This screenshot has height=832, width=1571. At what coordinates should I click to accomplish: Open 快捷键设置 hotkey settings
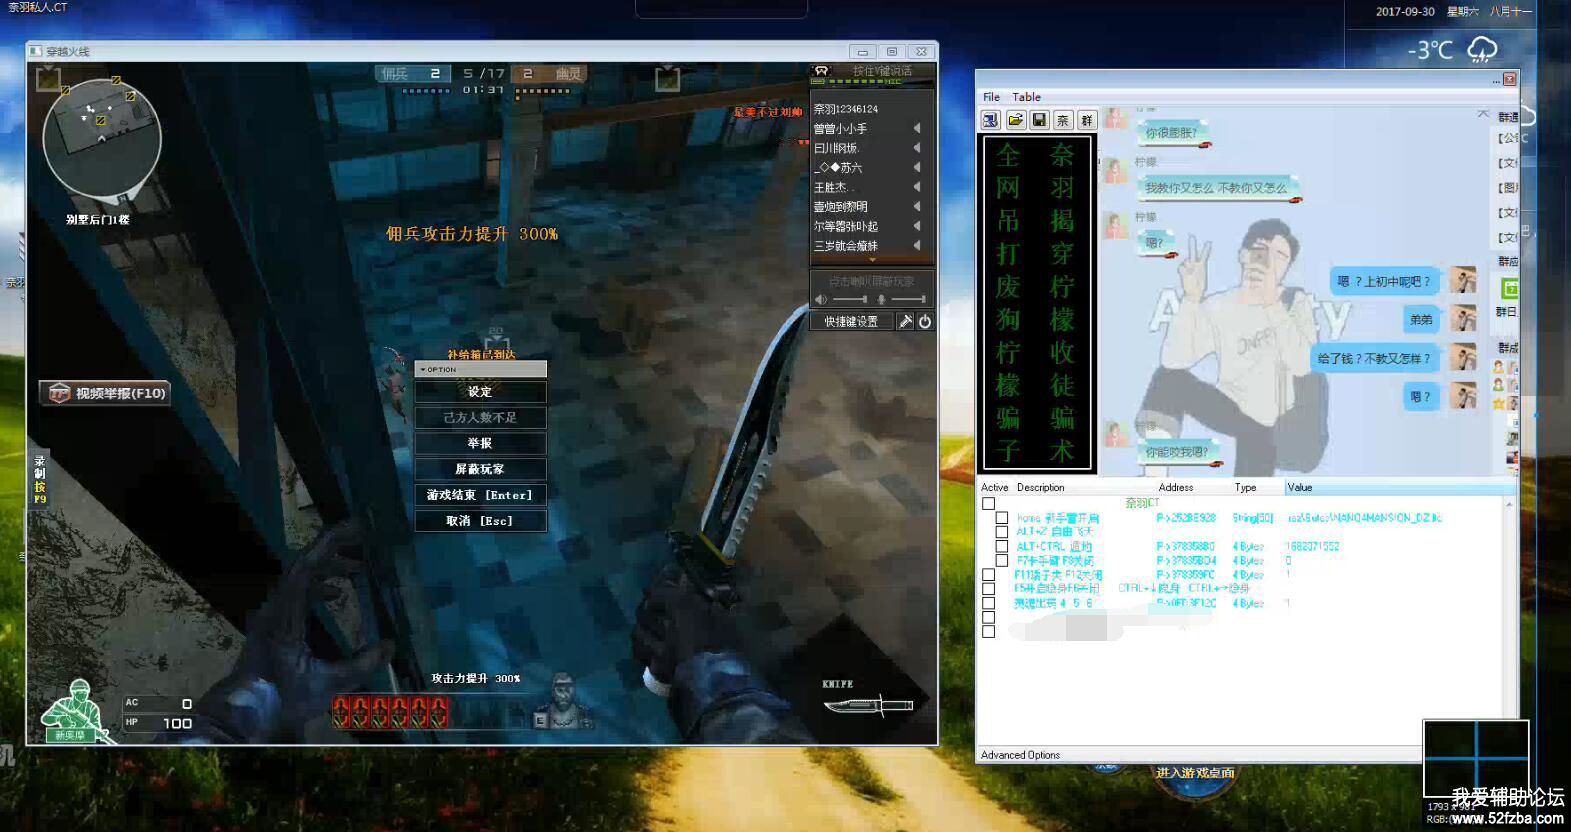[852, 321]
